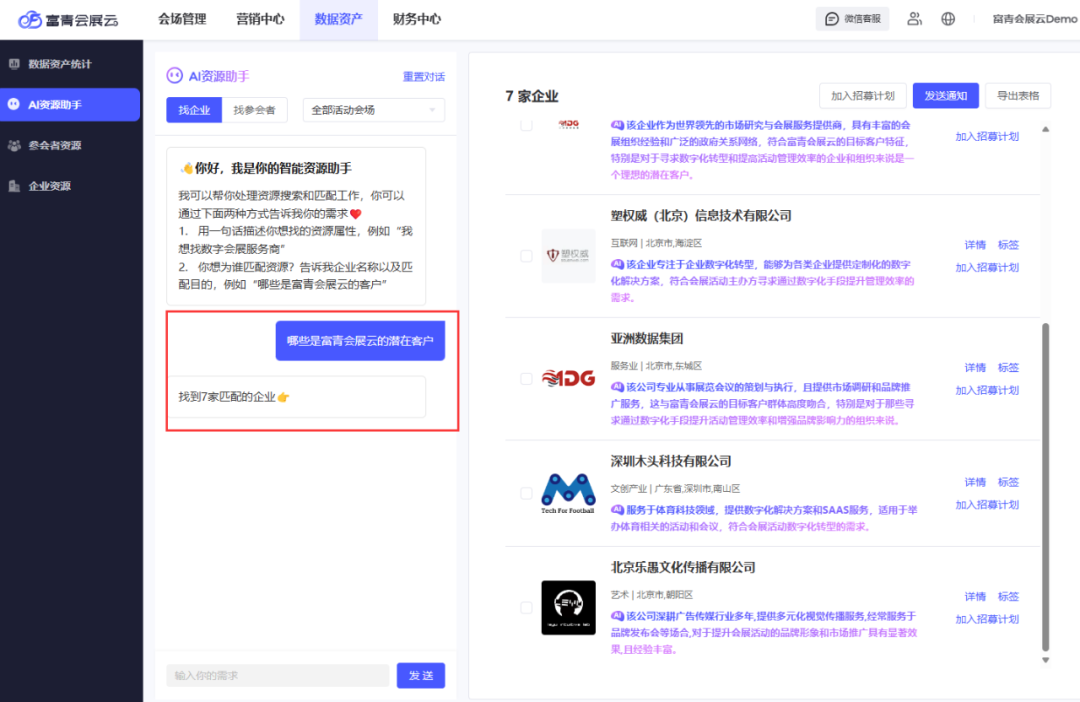
Task: Open 详情 for 深圳木头科技有限公司
Action: (x=975, y=482)
